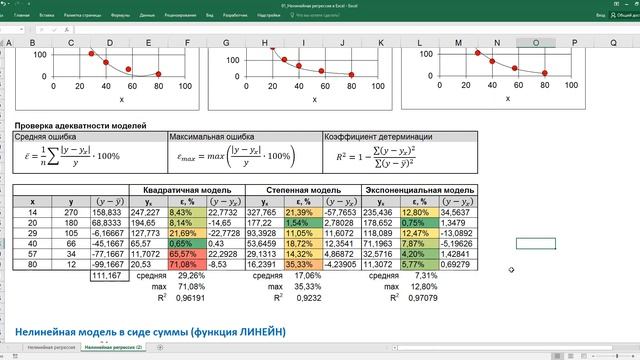The image size is (640, 360).
Task: Open the Рецензирование ribbon tab
Action: coord(180,15)
